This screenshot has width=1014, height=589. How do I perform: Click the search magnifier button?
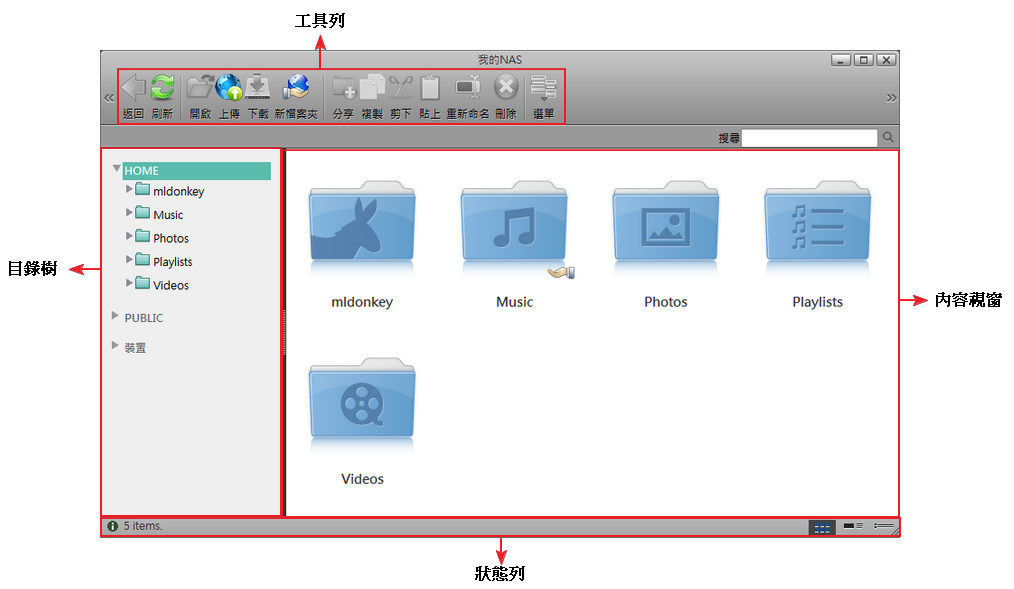pos(887,138)
